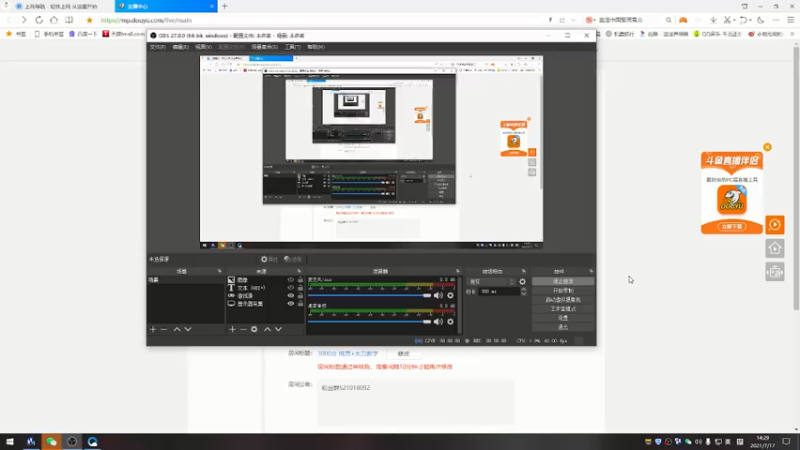
Task: Open settings gear of first mixer channel
Action: click(451, 295)
